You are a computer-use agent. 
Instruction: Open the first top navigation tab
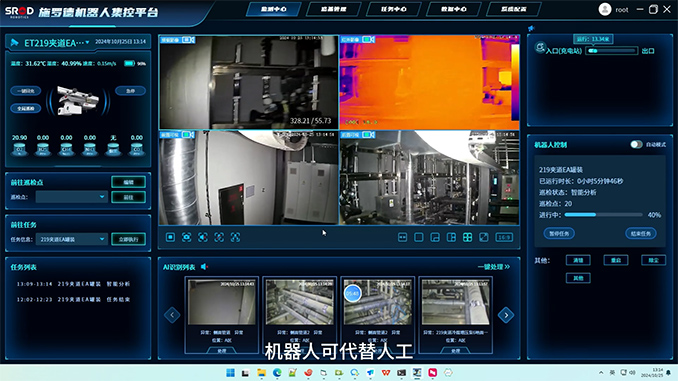point(273,9)
